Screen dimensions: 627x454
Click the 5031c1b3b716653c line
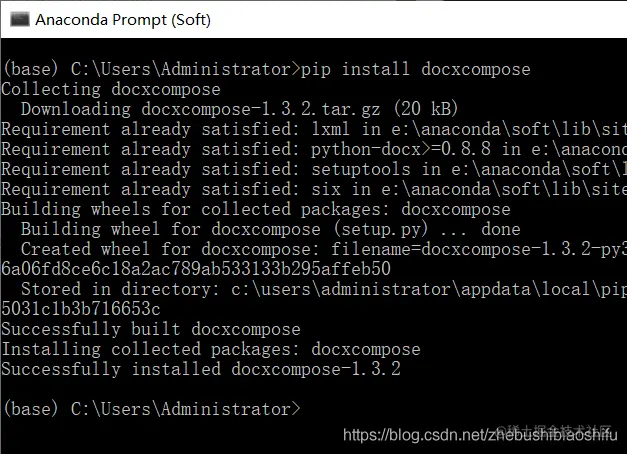pyautogui.click(x=81, y=309)
